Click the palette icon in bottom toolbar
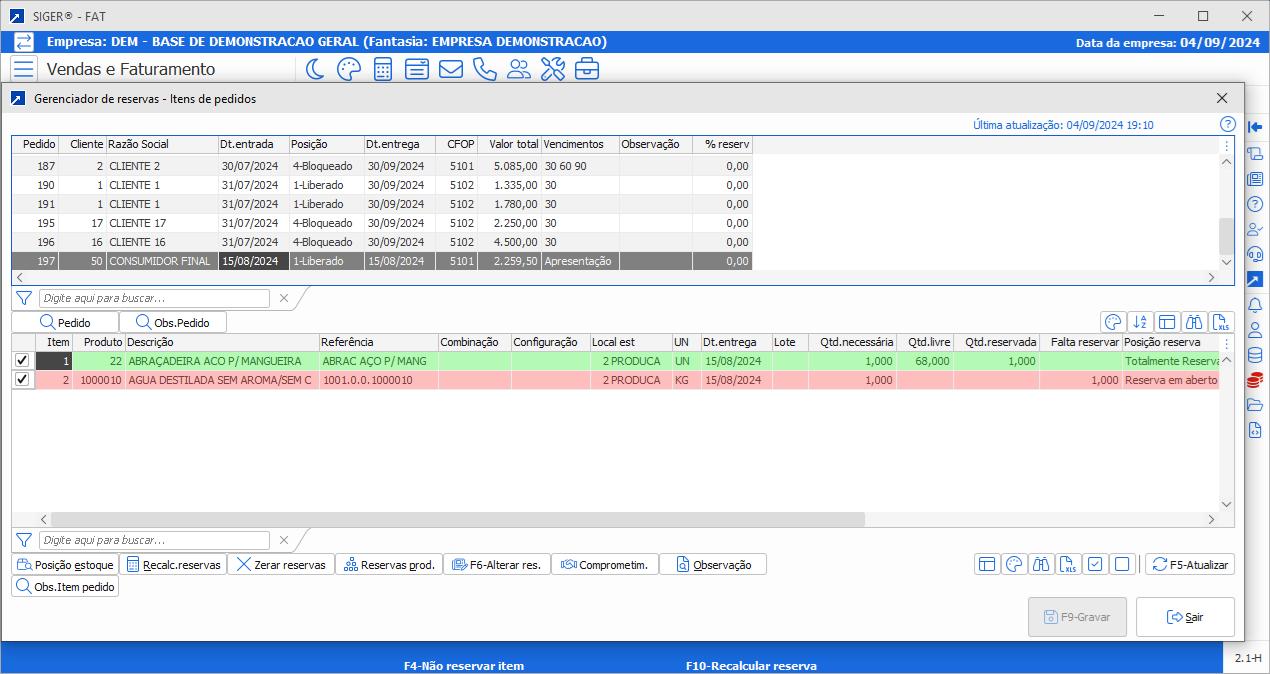Image resolution: width=1270 pixels, height=674 pixels. pyautogui.click(x=1014, y=564)
